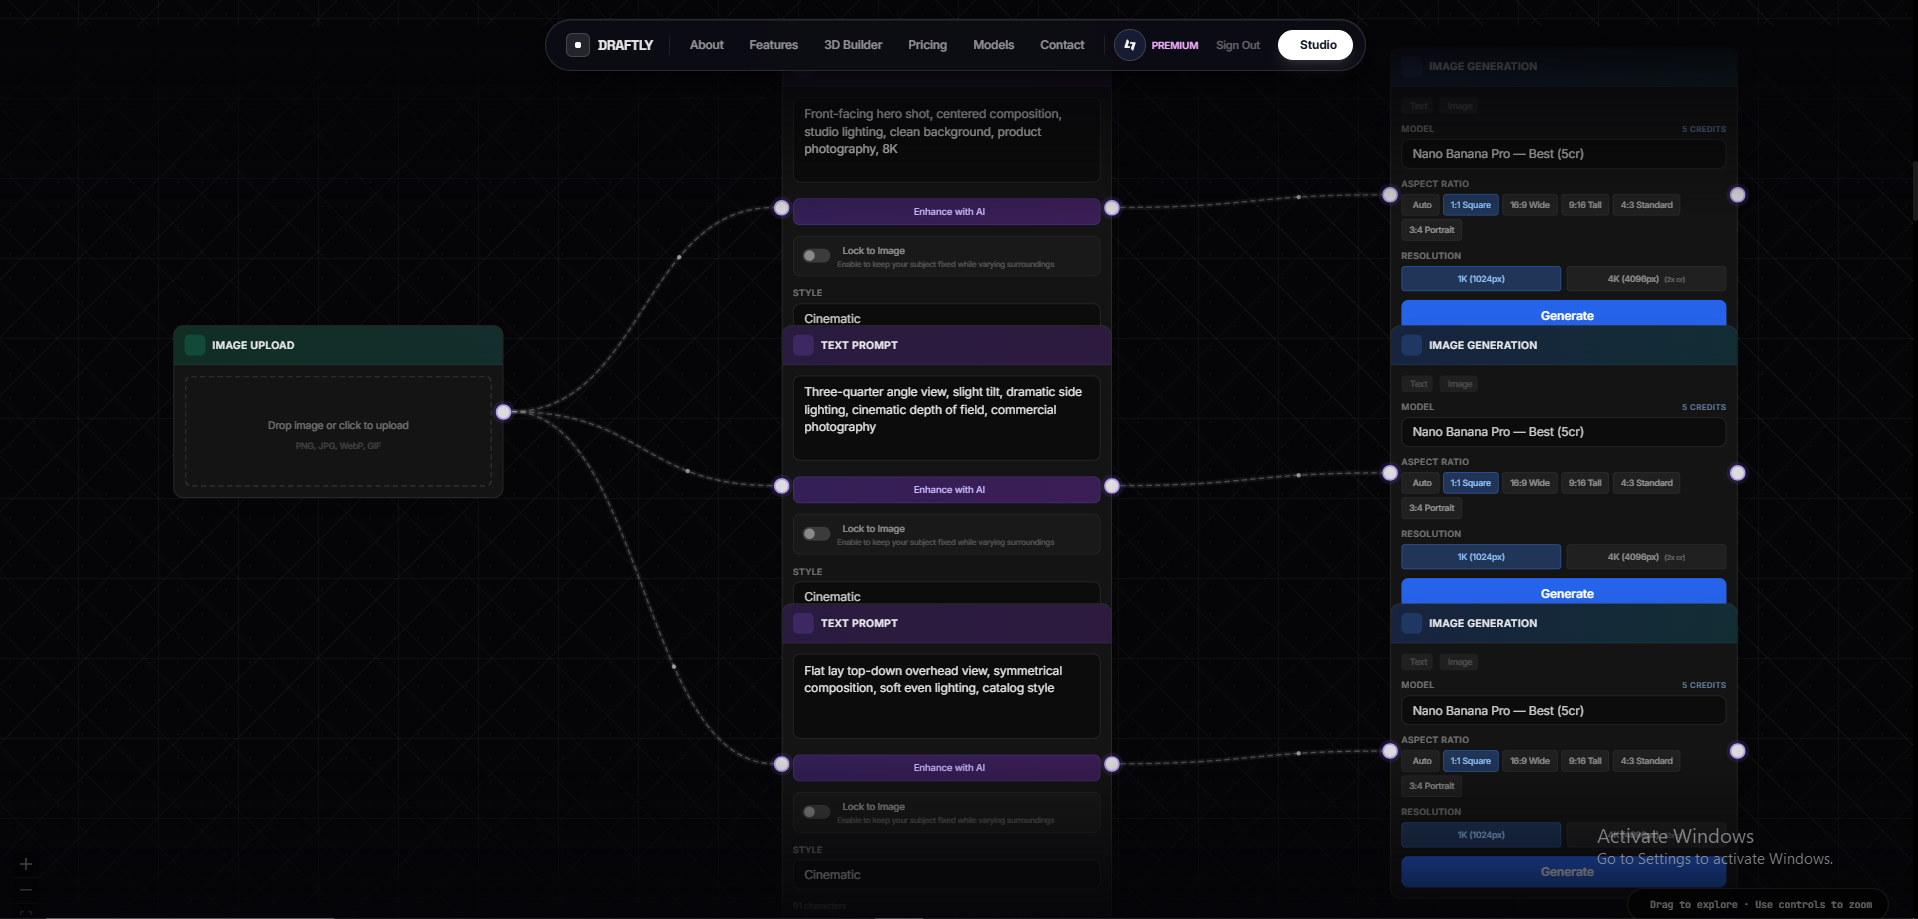Select Auto aspect ratio in node fed by Flat lay prompt
This screenshot has height=919, width=1918.
coord(1421,761)
